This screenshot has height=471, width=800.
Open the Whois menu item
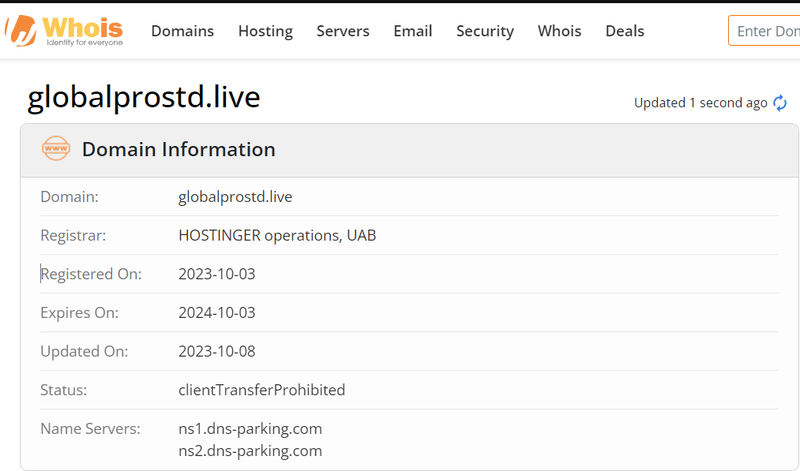tap(559, 31)
